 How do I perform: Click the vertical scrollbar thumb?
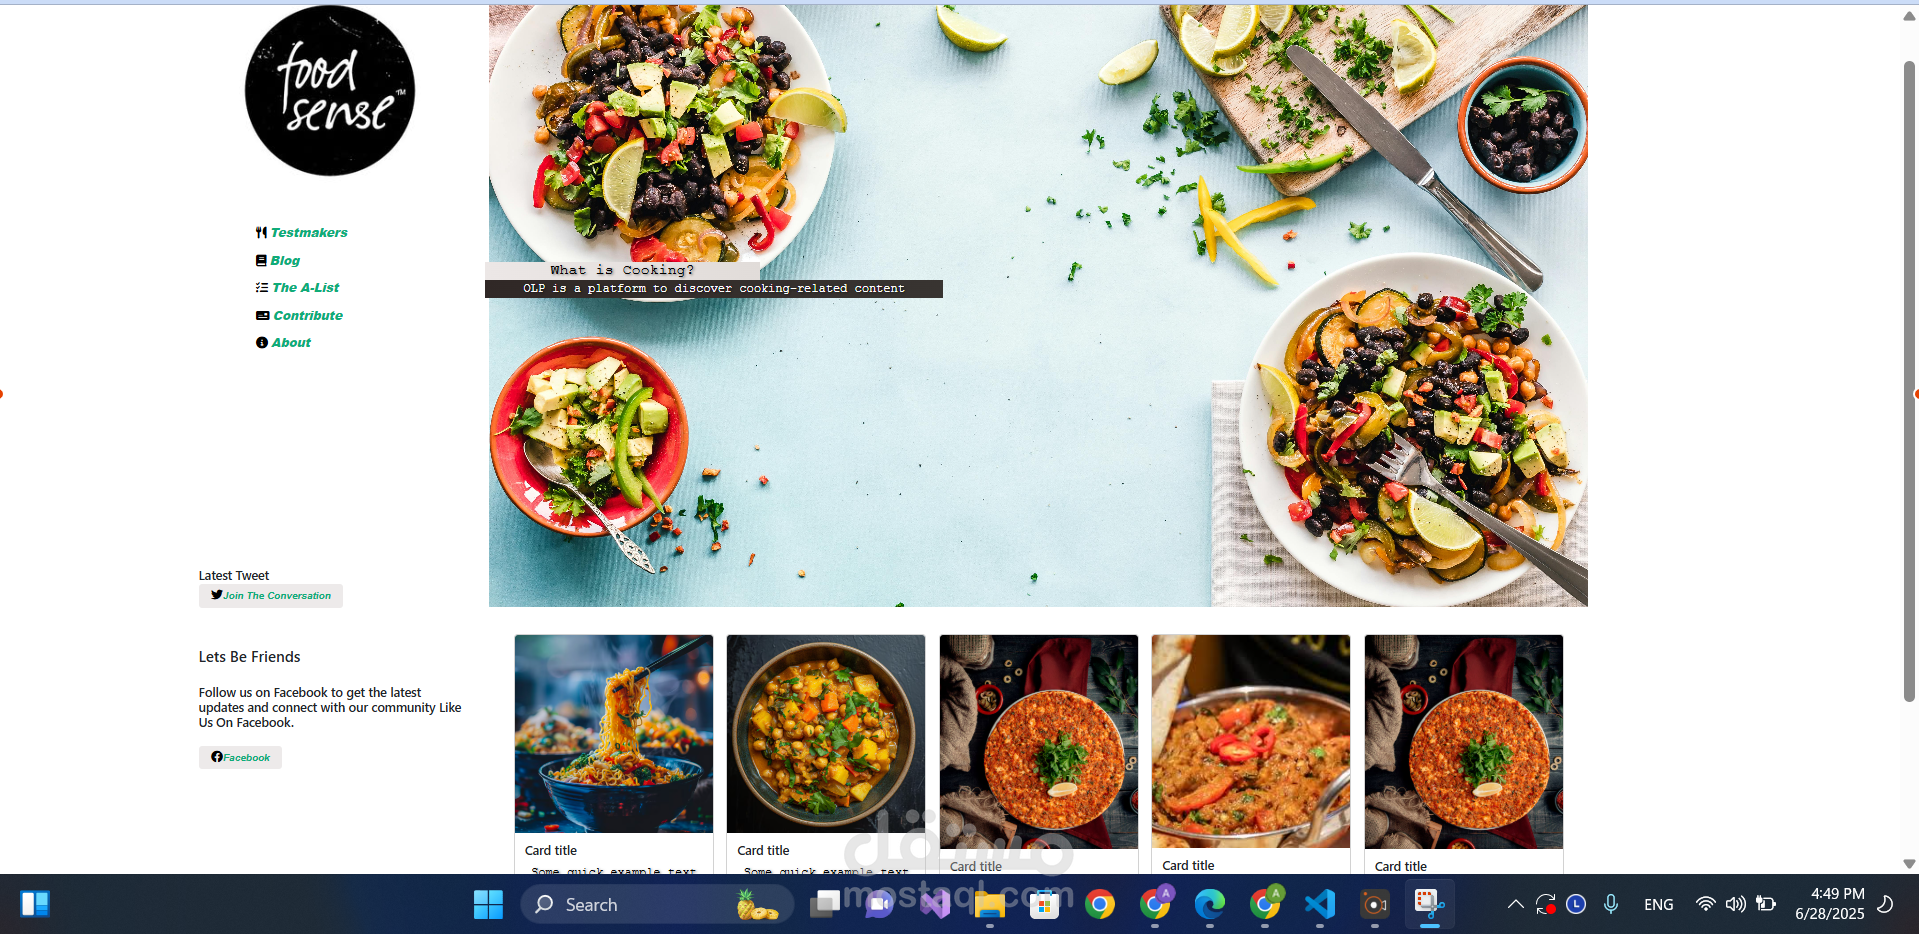1909,381
